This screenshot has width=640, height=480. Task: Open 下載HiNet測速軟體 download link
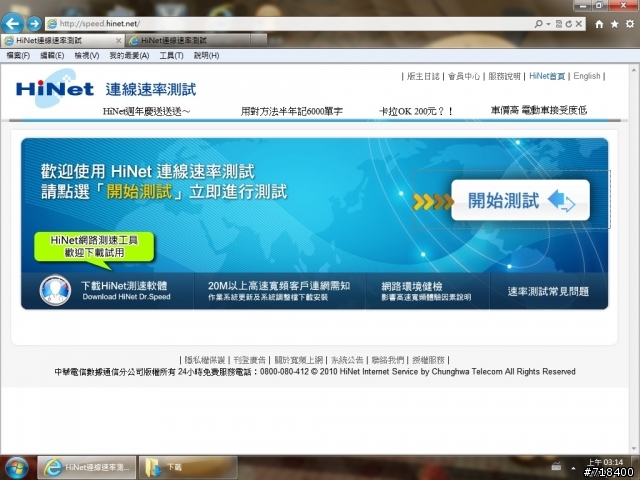126,291
